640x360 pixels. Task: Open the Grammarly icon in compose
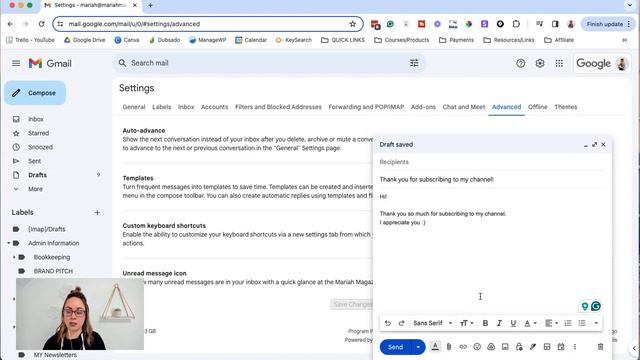(x=596, y=306)
